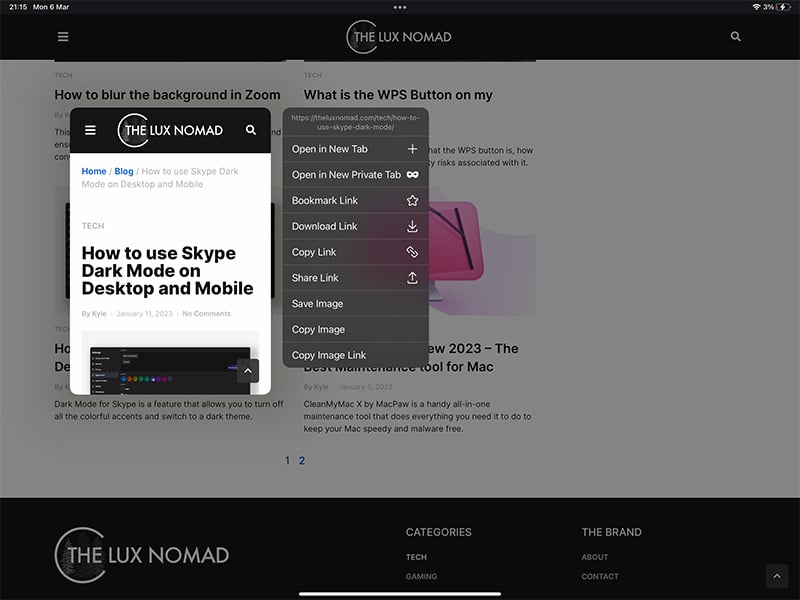The image size is (800, 600).
Task: Tap the three-dot multitasking indicator
Action: [x=400, y=7]
